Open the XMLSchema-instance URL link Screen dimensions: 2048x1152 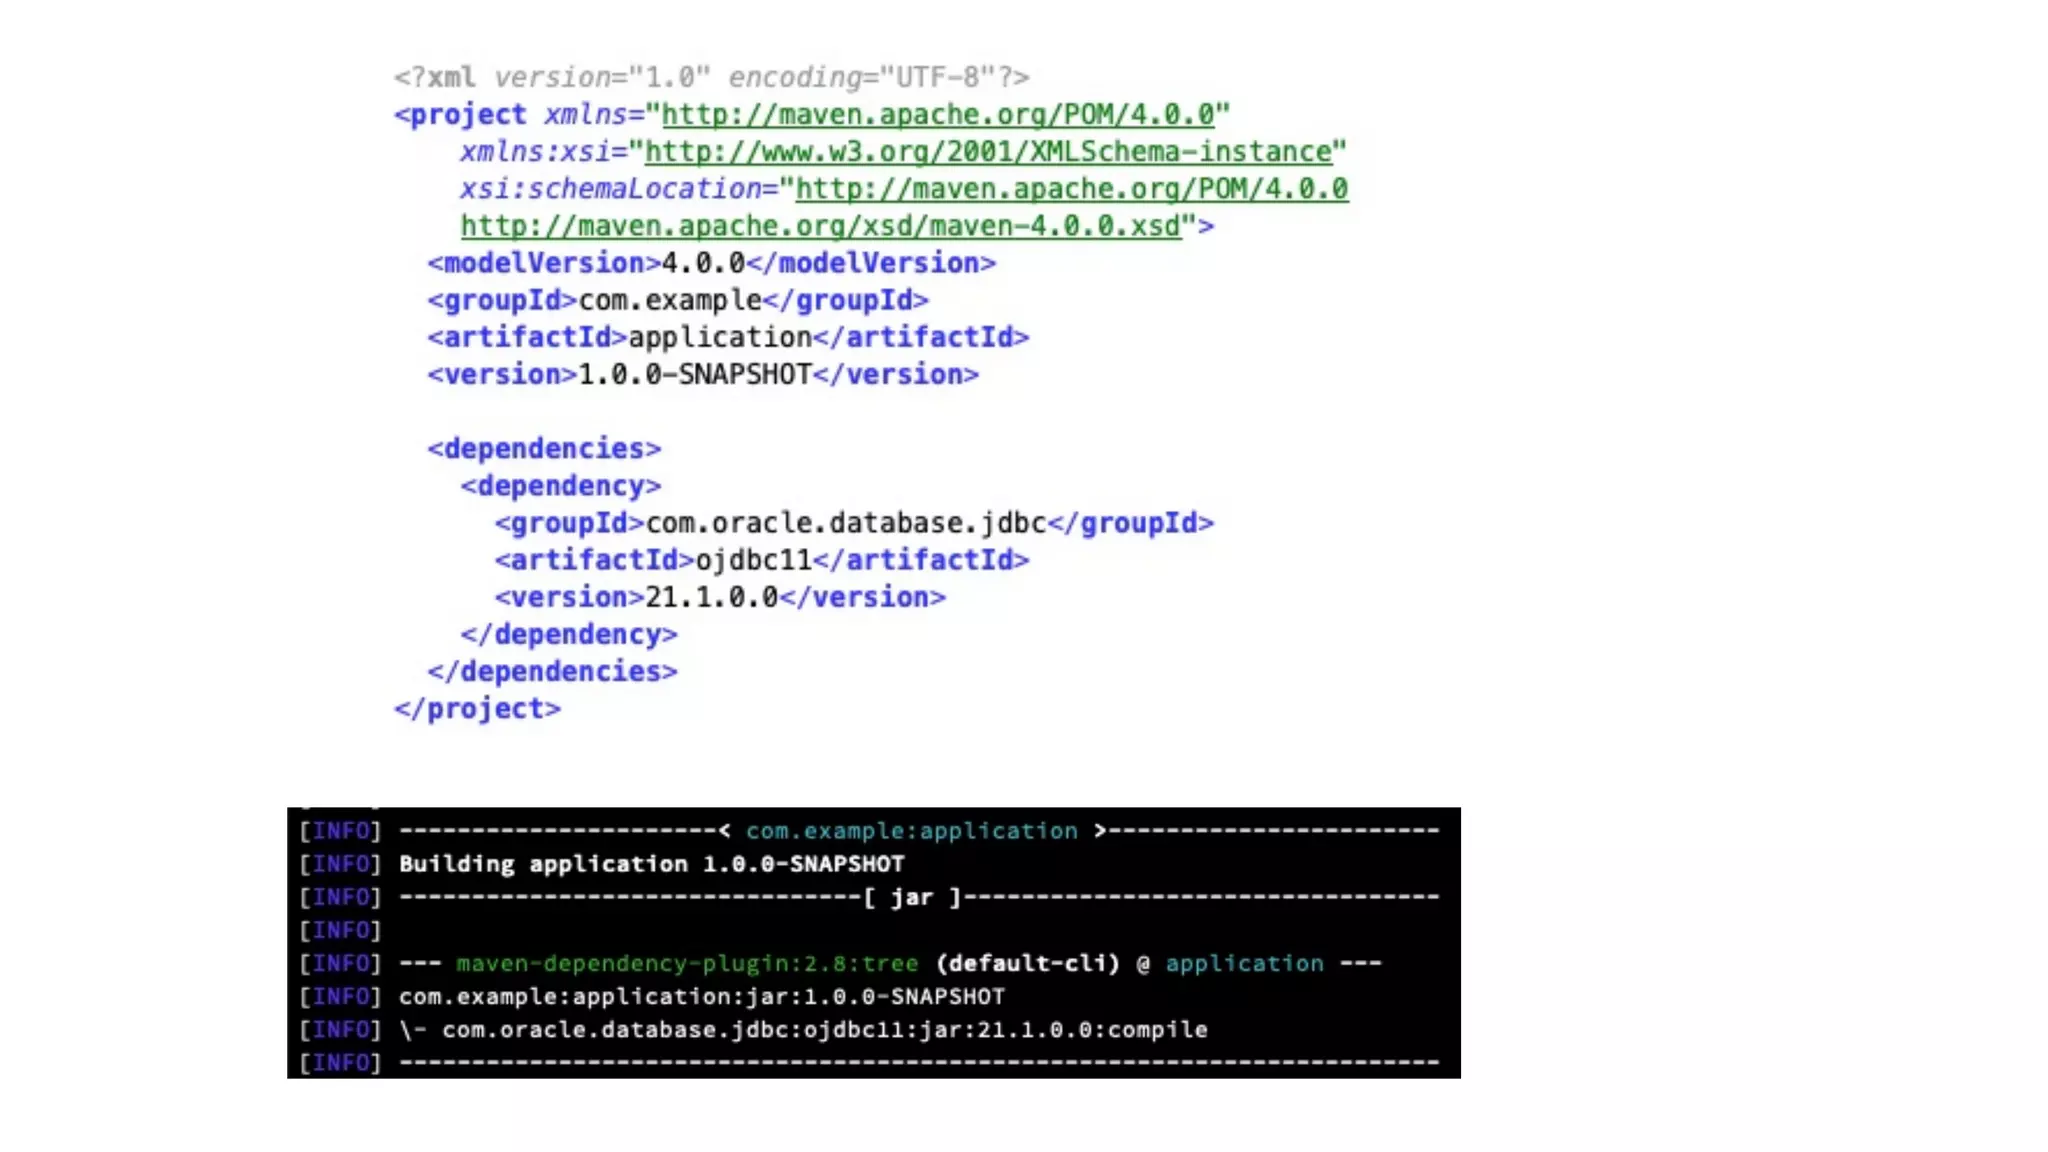[988, 152]
